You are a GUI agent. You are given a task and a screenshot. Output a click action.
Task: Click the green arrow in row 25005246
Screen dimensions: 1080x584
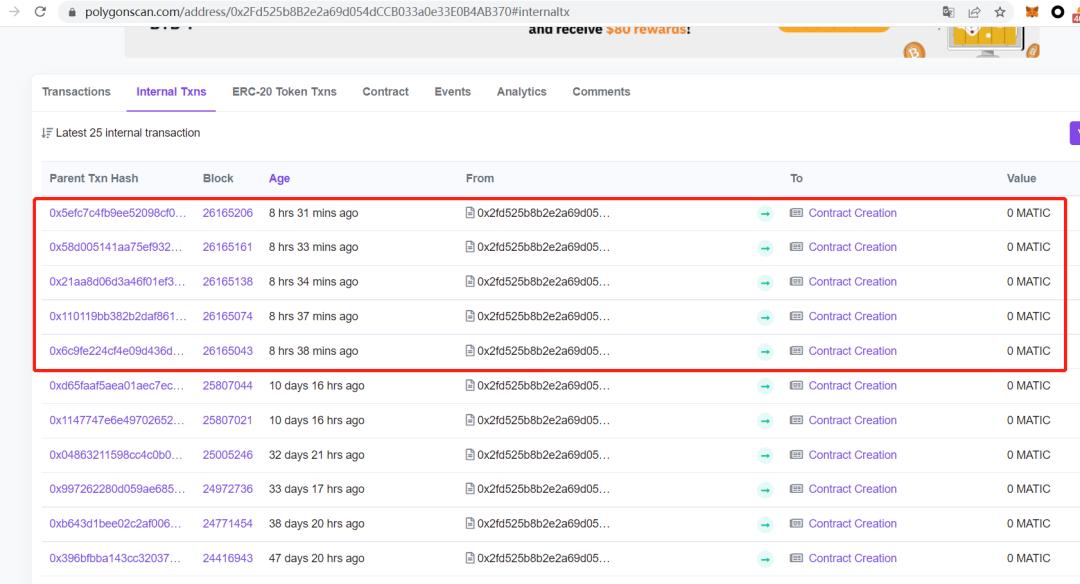[765, 456]
